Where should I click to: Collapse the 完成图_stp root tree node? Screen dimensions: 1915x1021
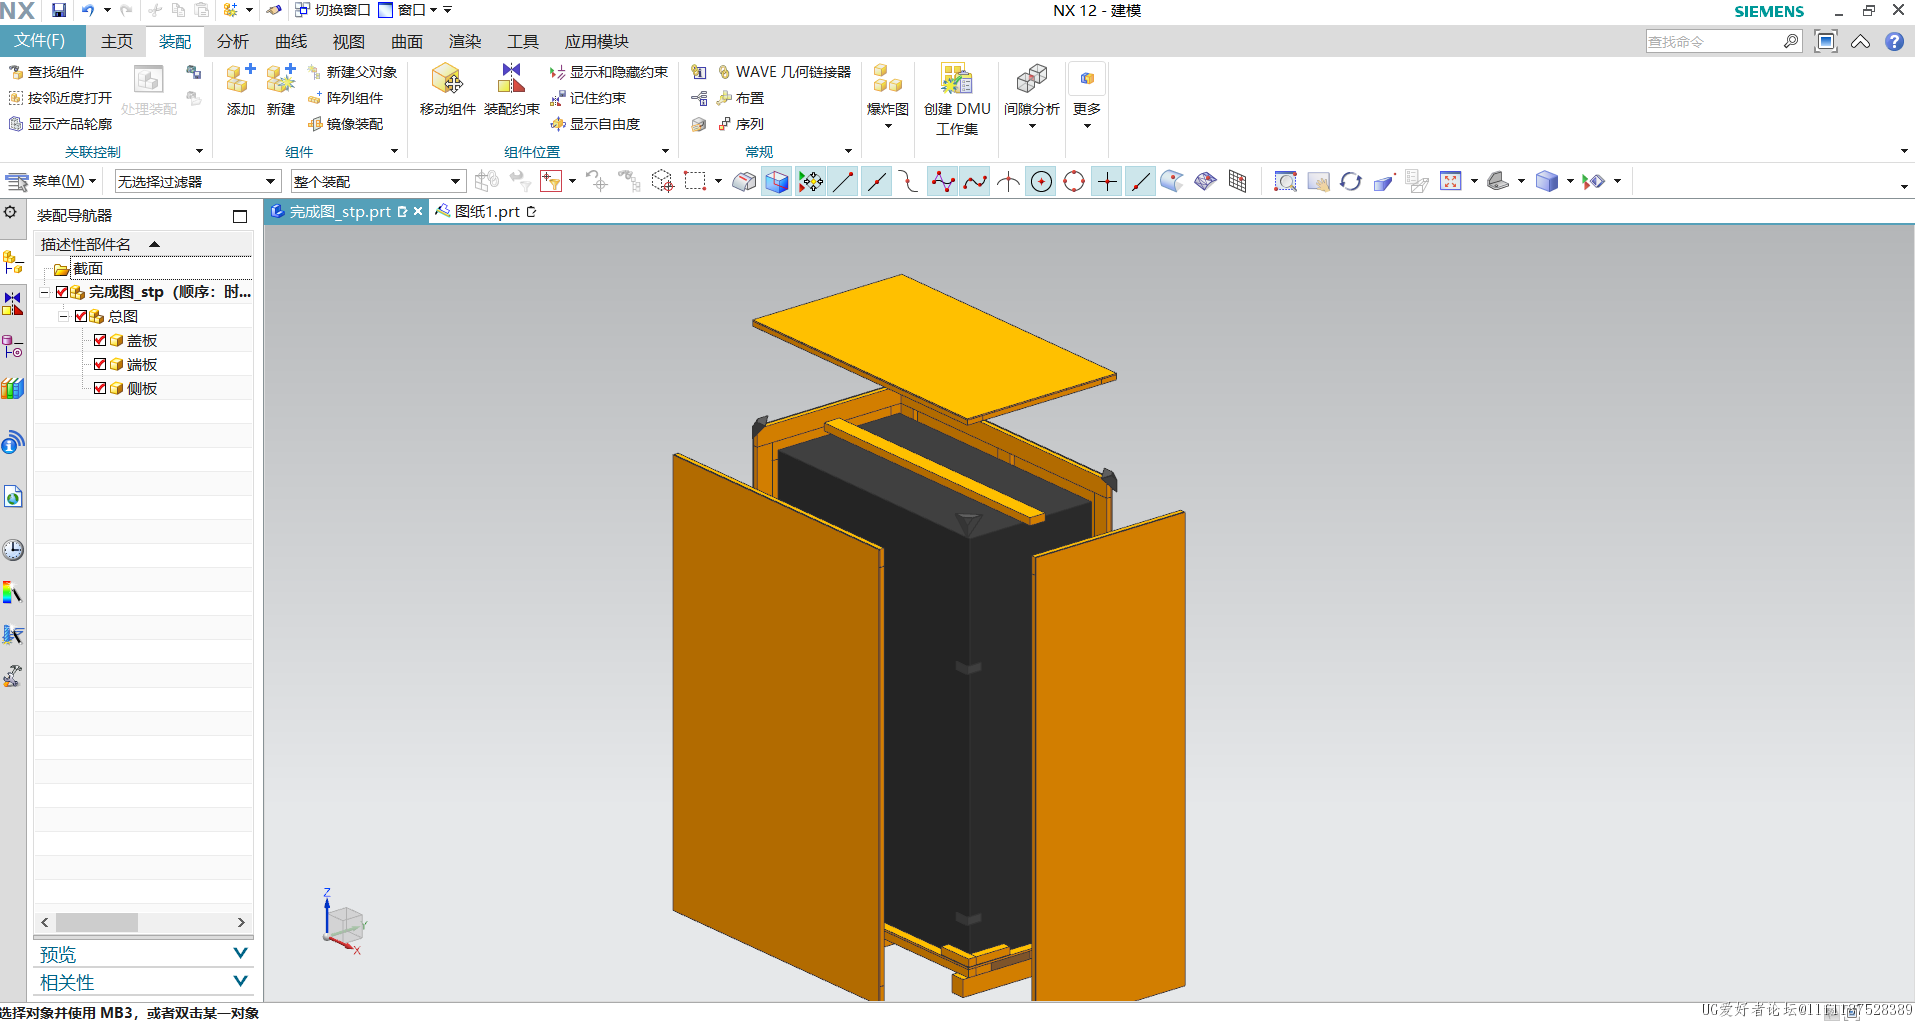pos(44,292)
